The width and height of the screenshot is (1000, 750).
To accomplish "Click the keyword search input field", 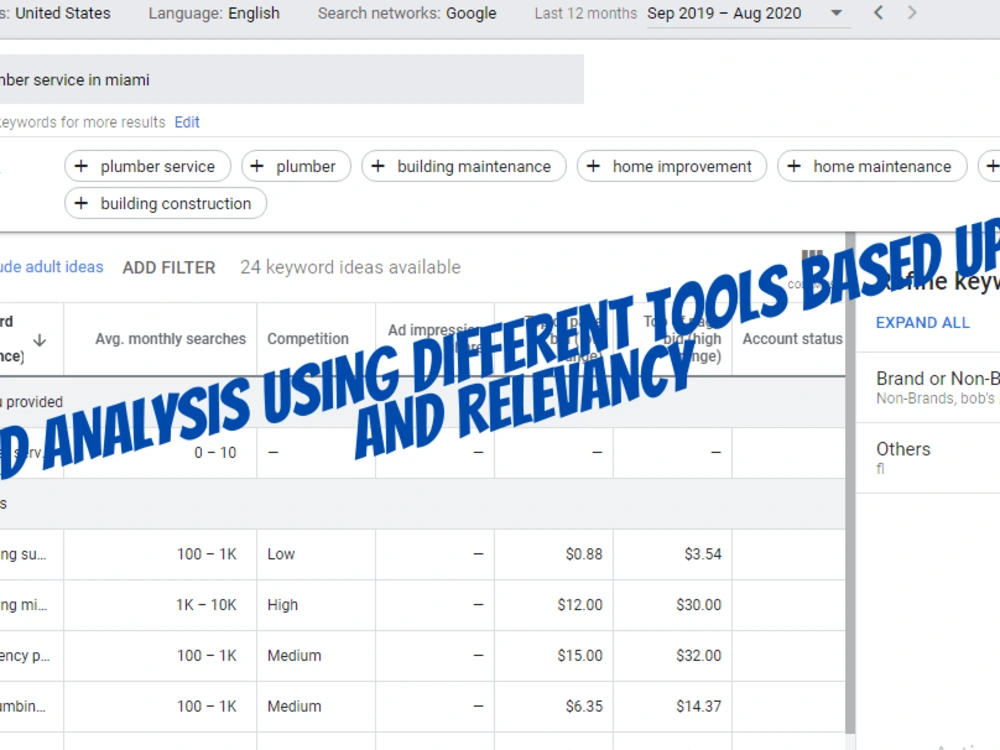I will click(x=291, y=80).
